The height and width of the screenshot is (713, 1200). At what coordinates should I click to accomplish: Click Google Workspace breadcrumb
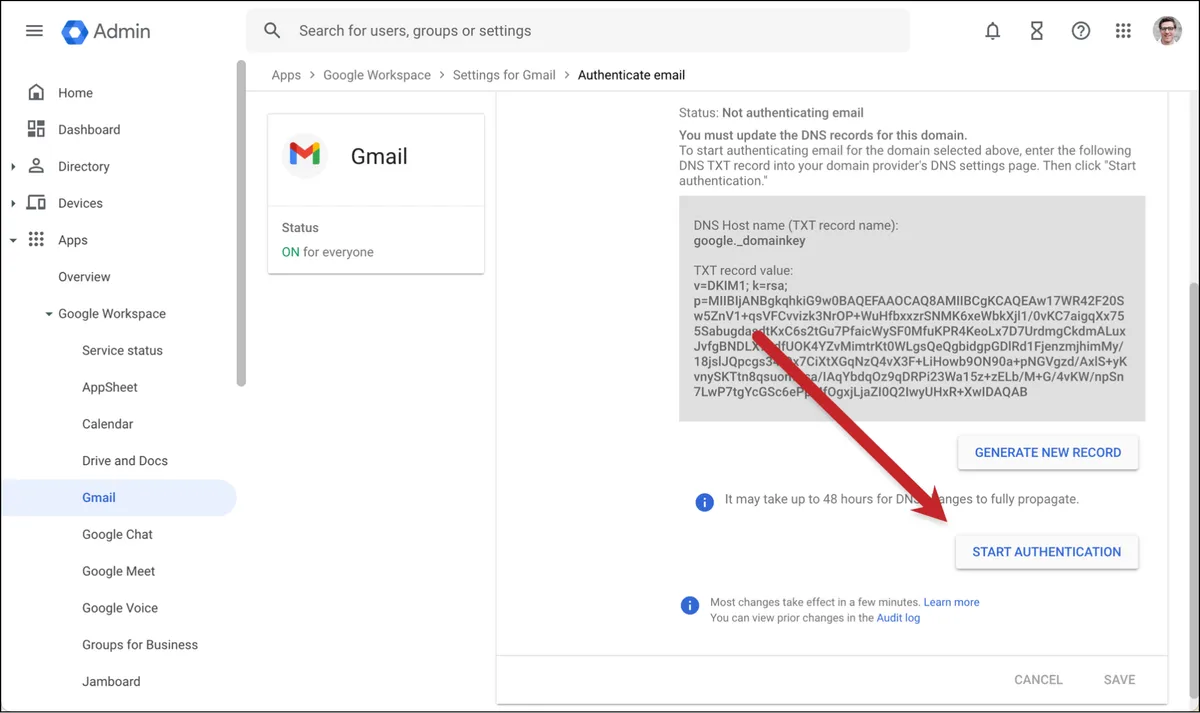(377, 75)
